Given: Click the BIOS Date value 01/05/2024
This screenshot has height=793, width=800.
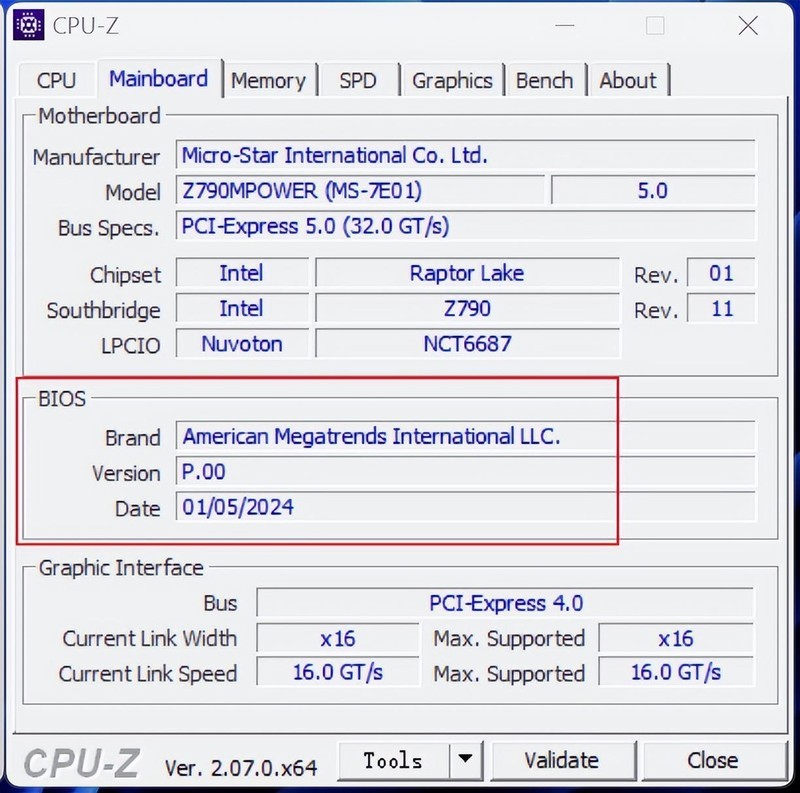Looking at the screenshot, I should 465,506.
